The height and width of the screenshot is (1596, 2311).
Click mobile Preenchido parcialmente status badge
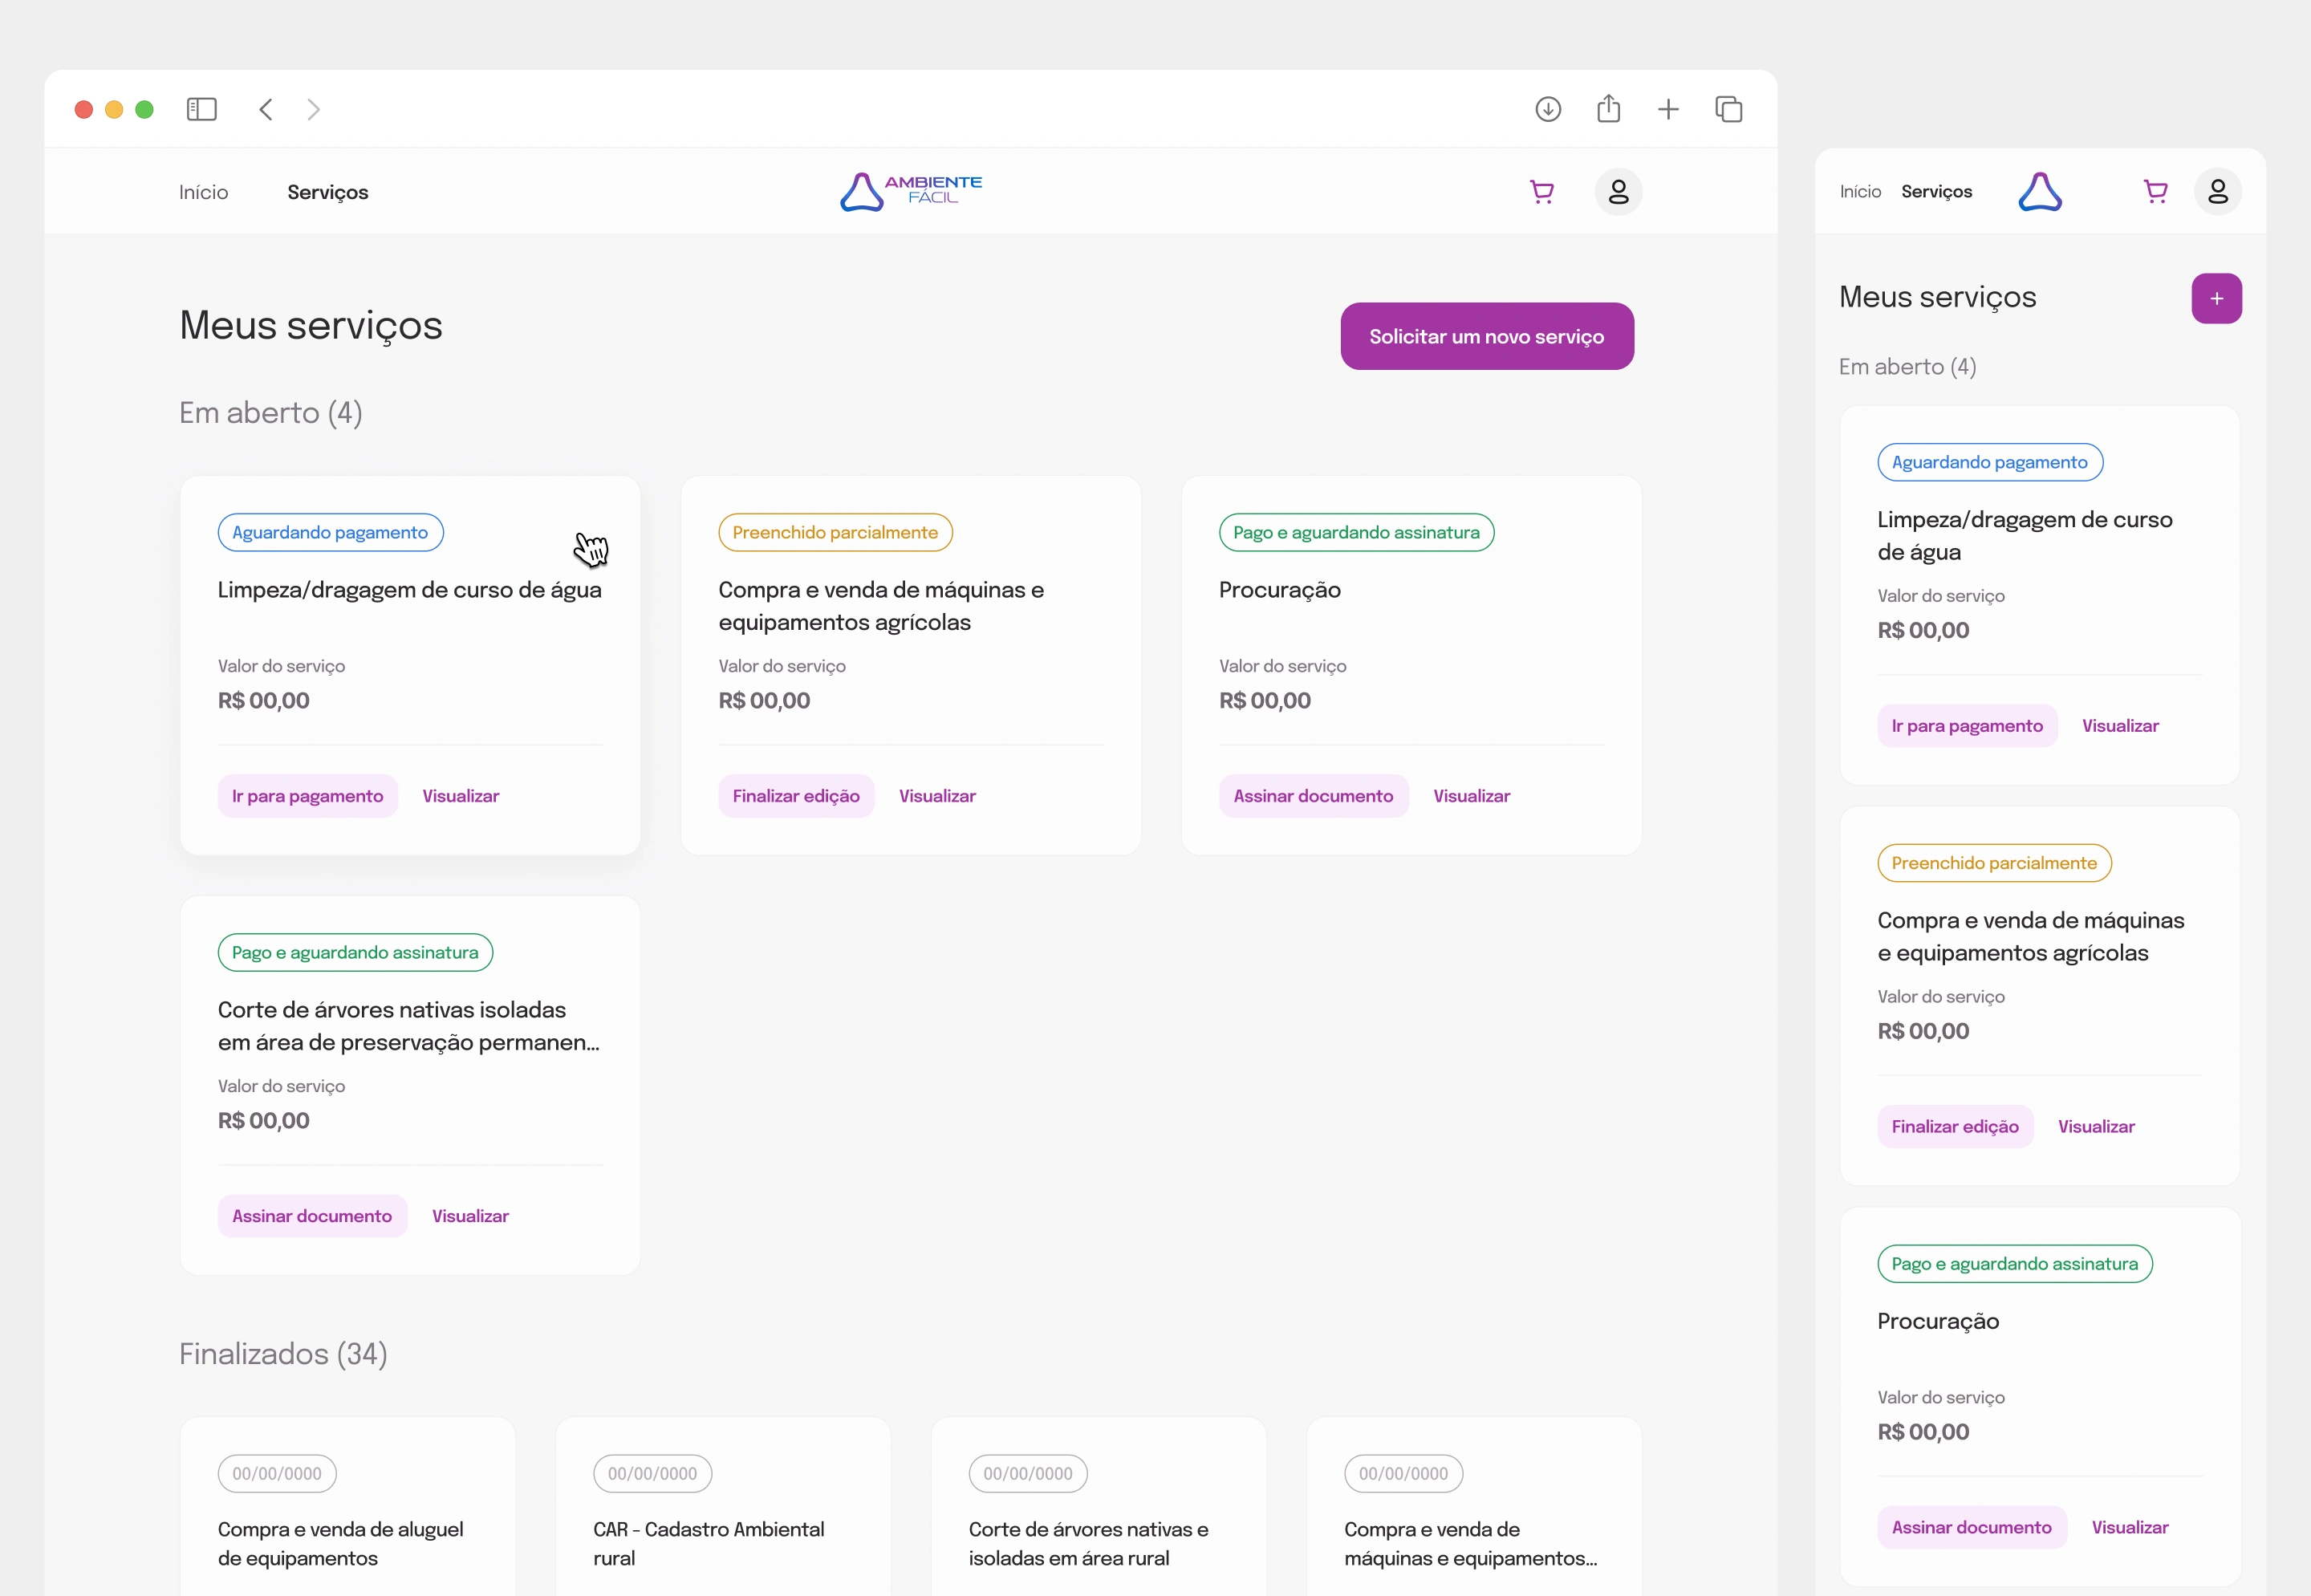(1994, 863)
